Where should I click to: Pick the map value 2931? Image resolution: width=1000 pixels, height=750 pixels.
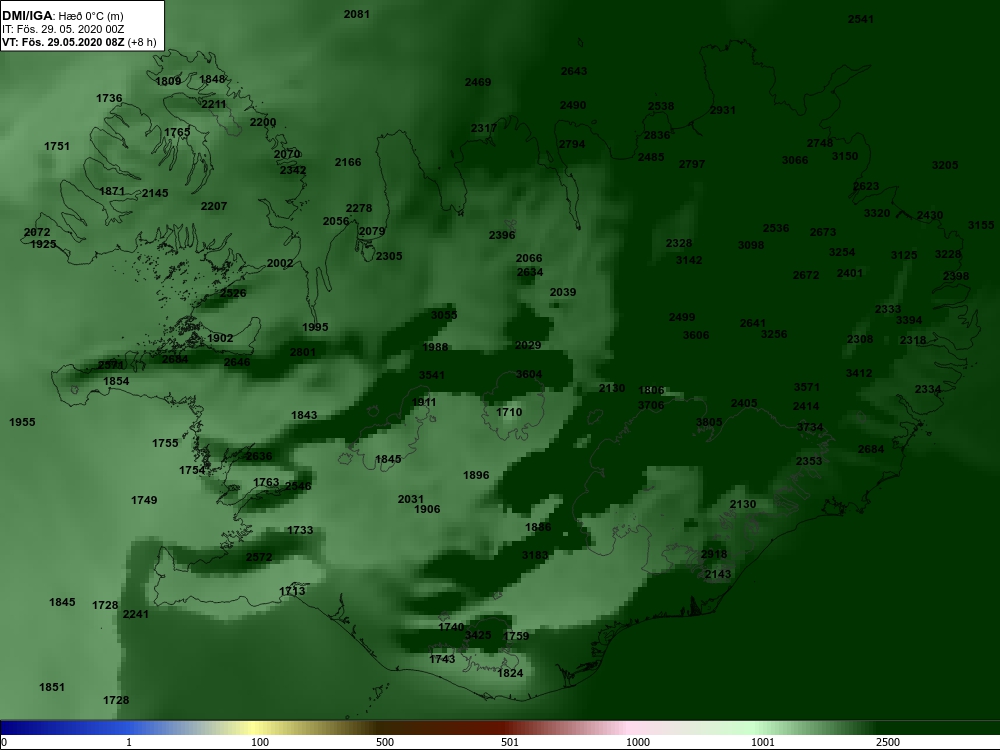(723, 110)
